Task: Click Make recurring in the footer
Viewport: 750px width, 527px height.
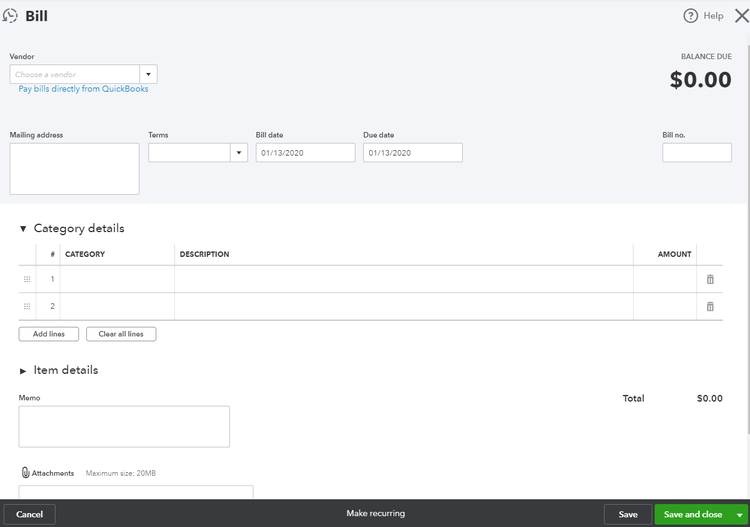Action: [375, 514]
